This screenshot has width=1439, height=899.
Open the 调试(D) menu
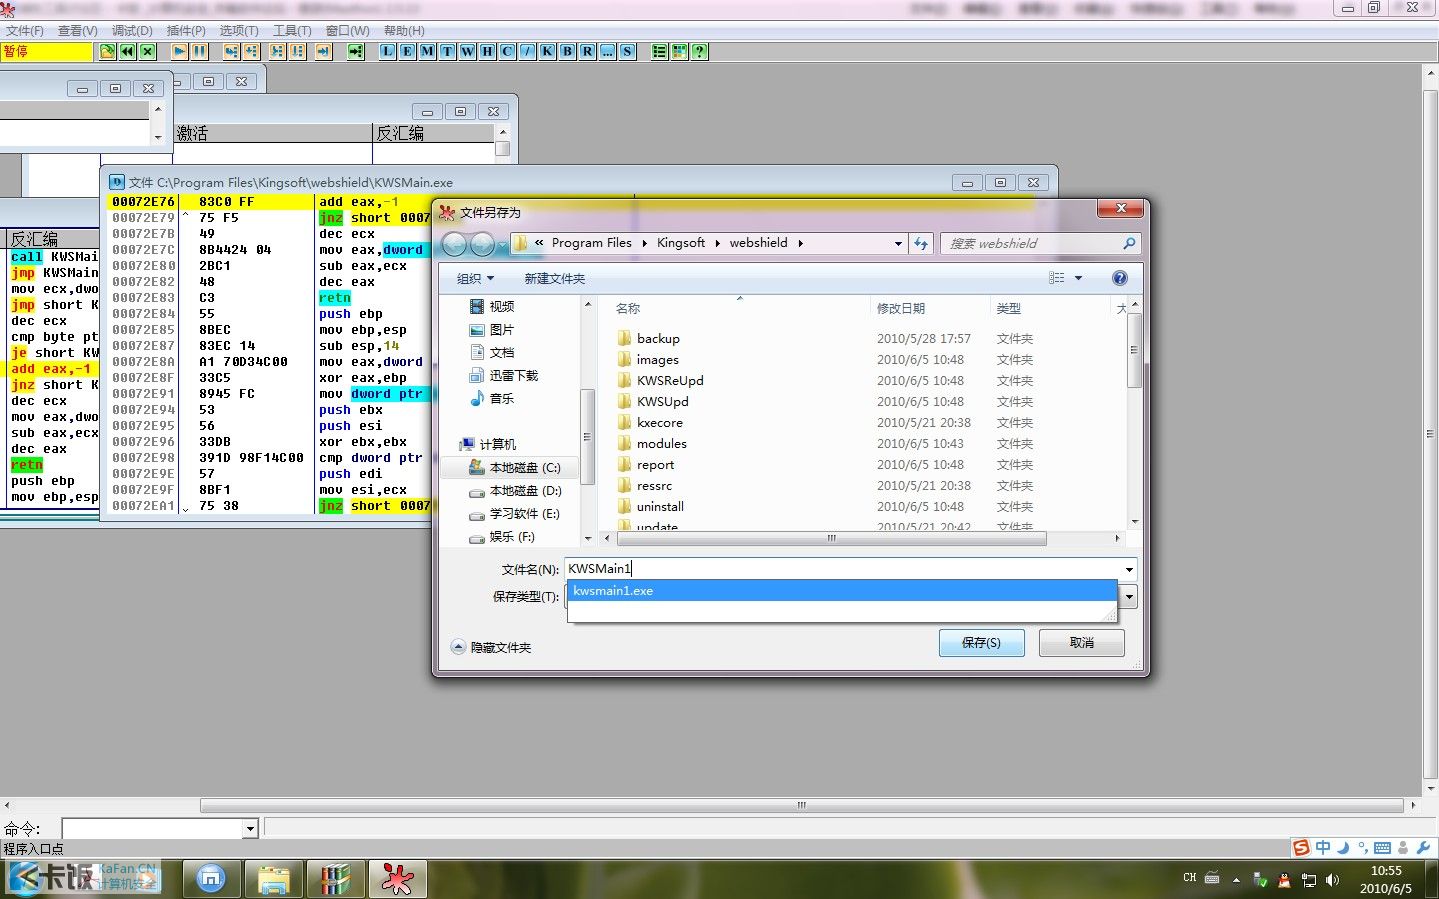coord(132,31)
